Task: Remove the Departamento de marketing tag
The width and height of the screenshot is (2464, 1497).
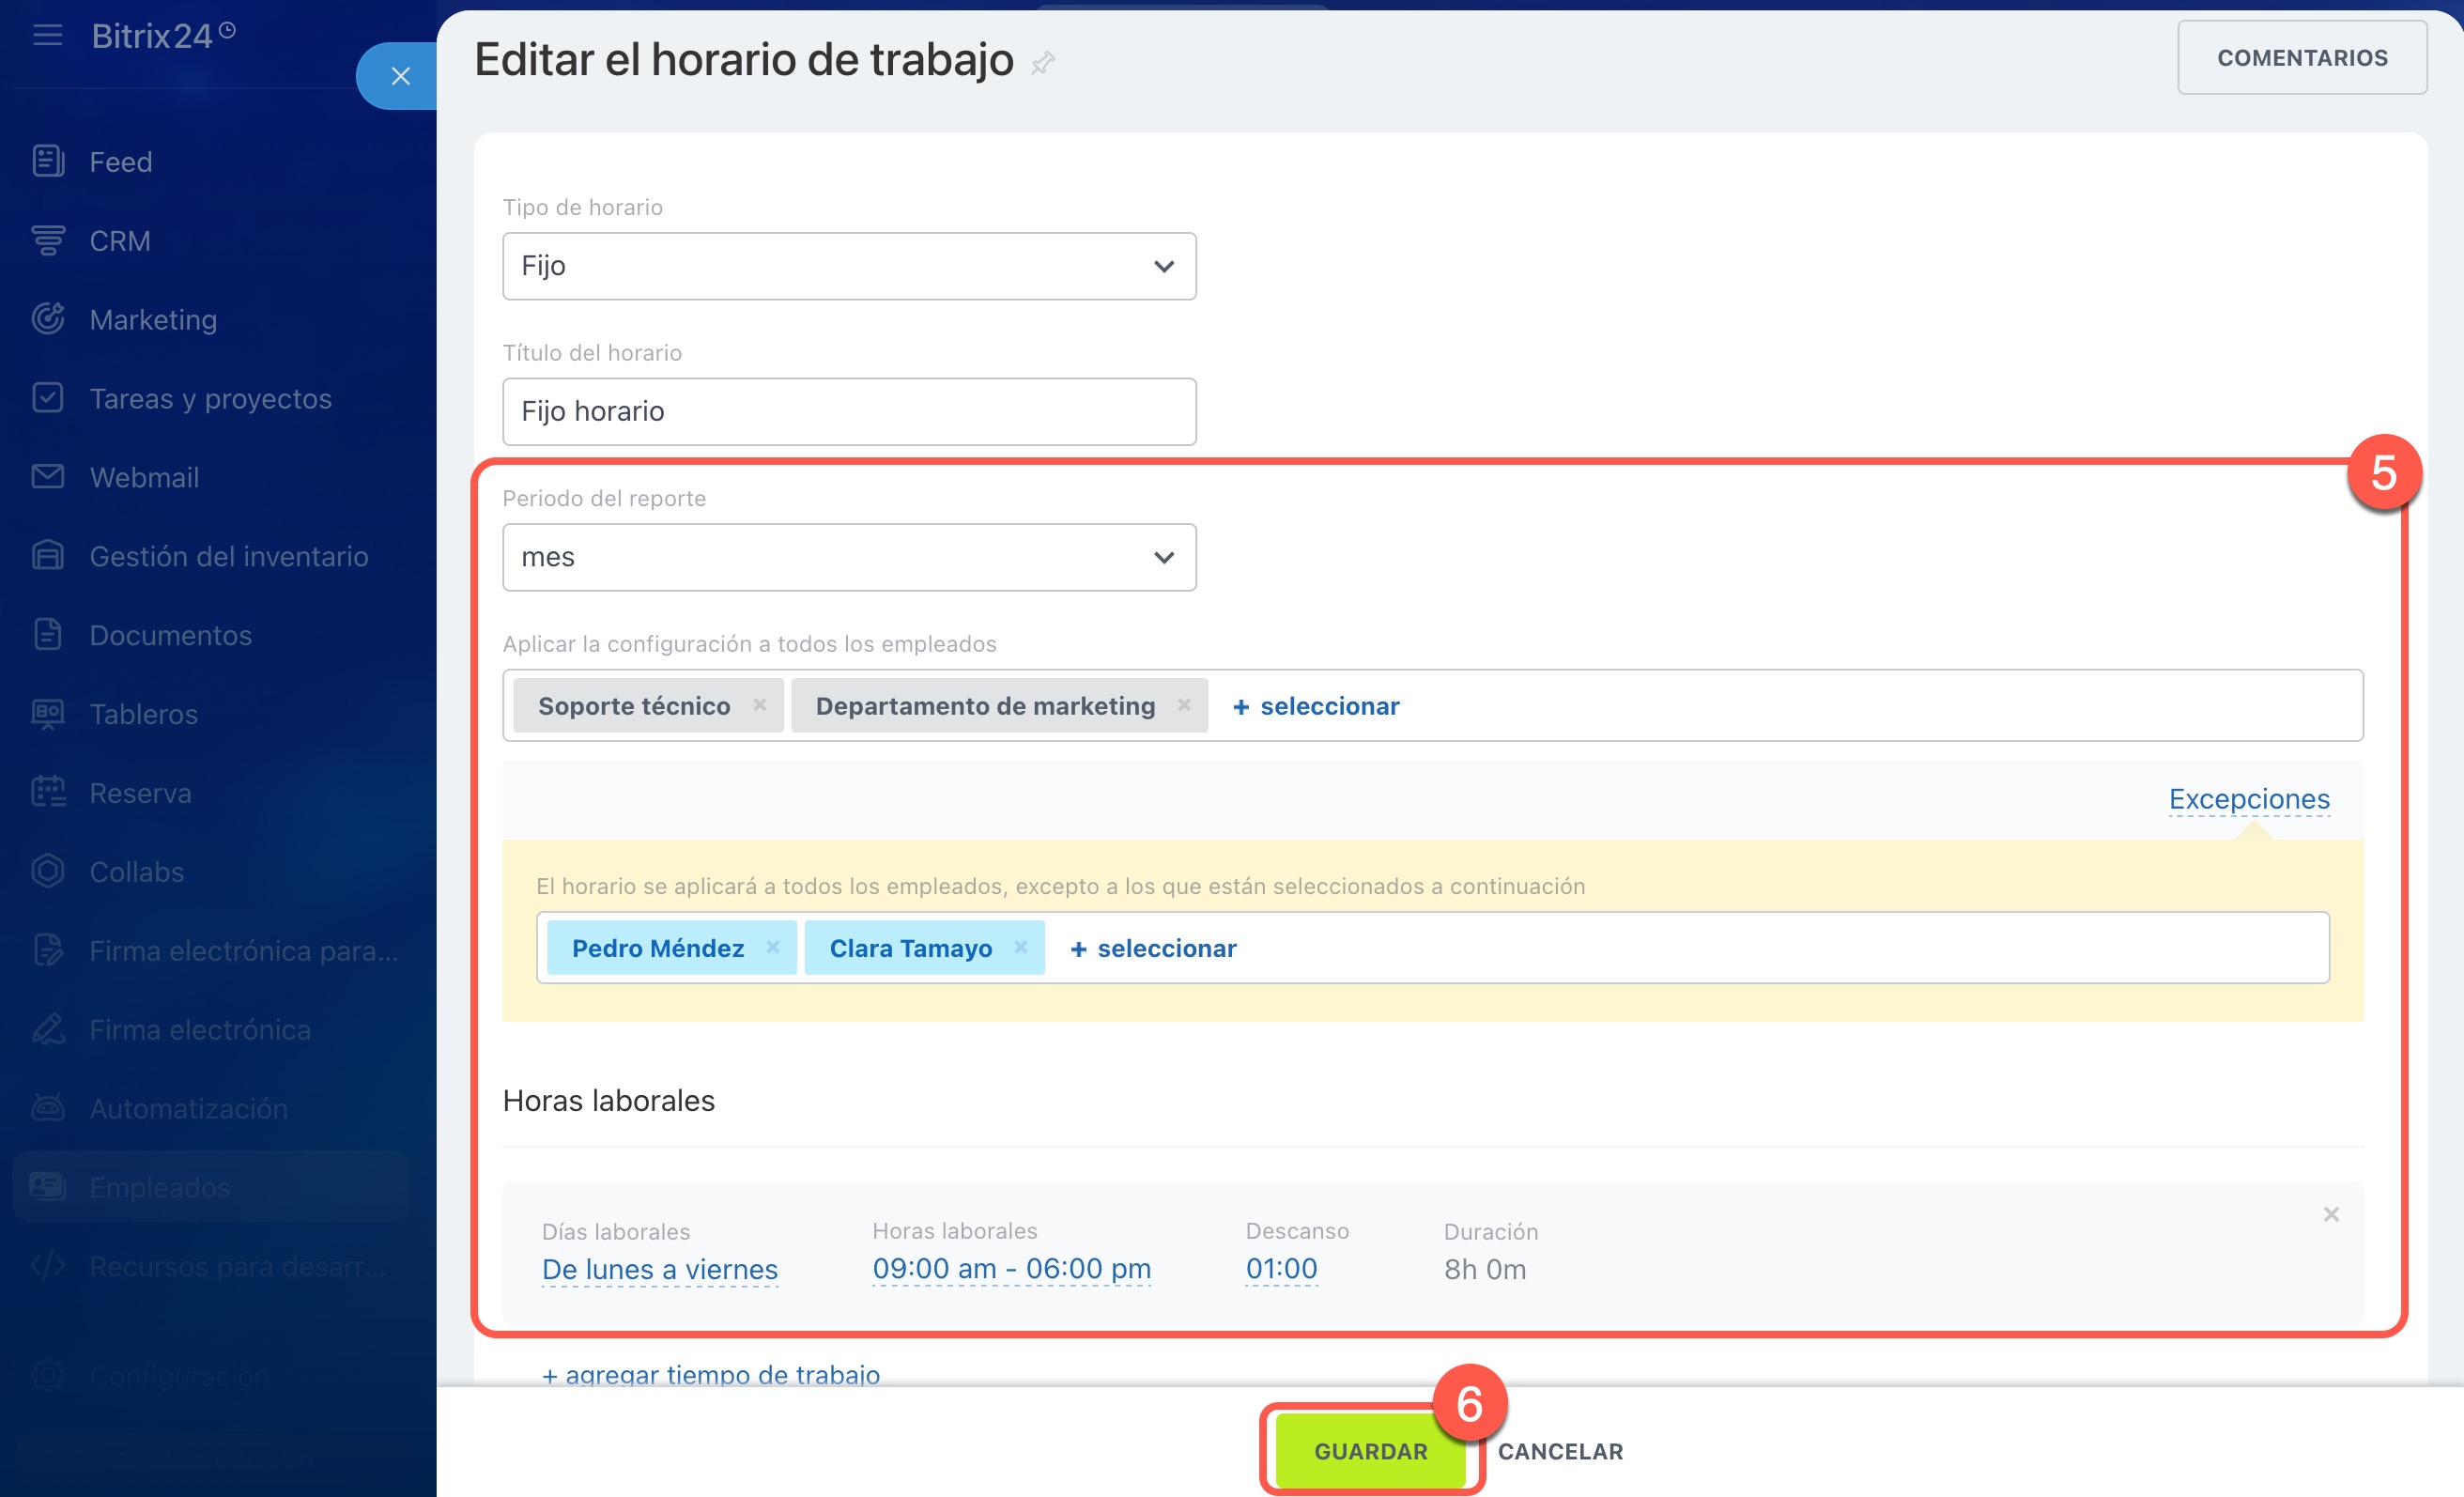Action: pos(1184,705)
